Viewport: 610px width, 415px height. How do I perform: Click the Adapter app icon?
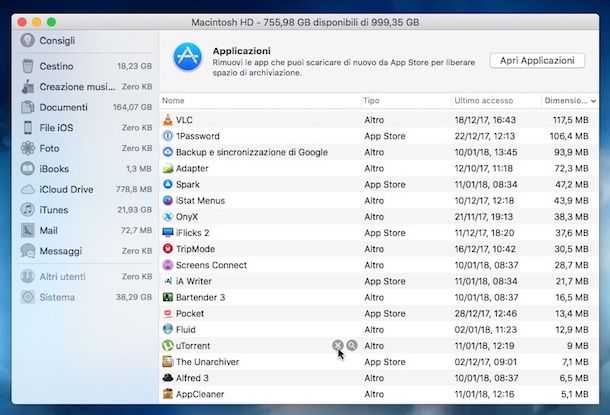168,168
